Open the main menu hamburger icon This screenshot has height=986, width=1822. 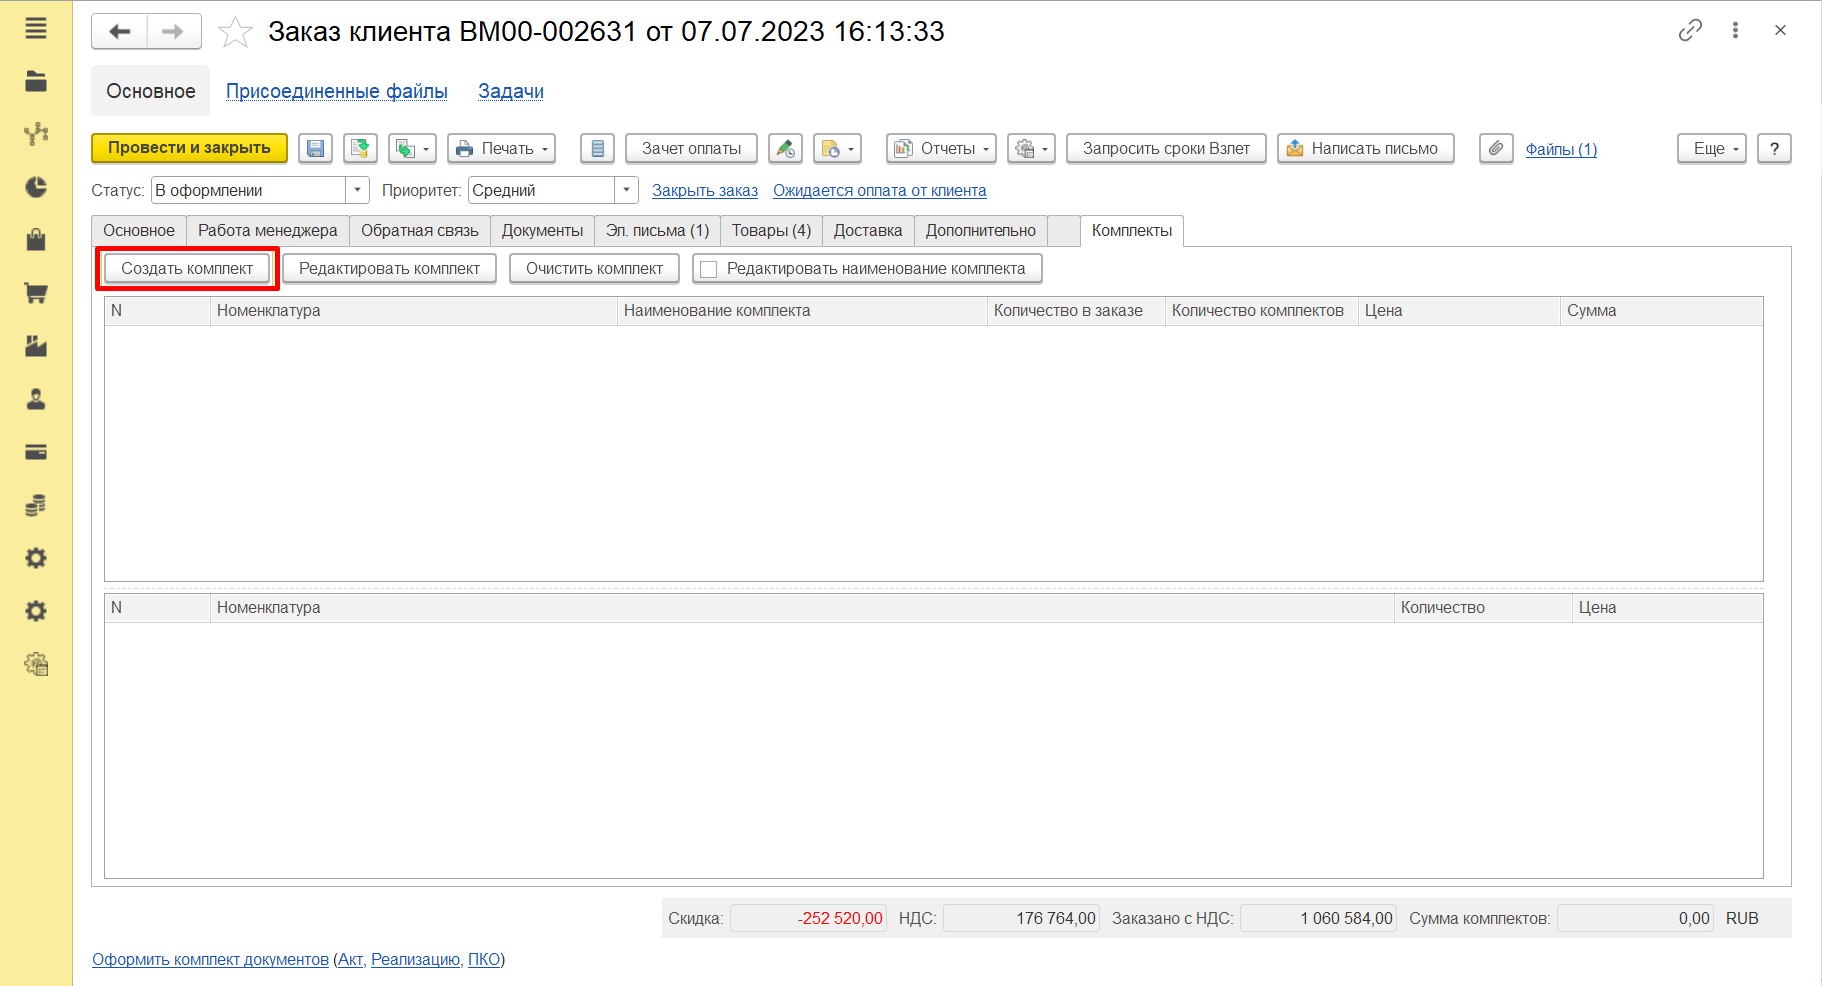tap(36, 29)
